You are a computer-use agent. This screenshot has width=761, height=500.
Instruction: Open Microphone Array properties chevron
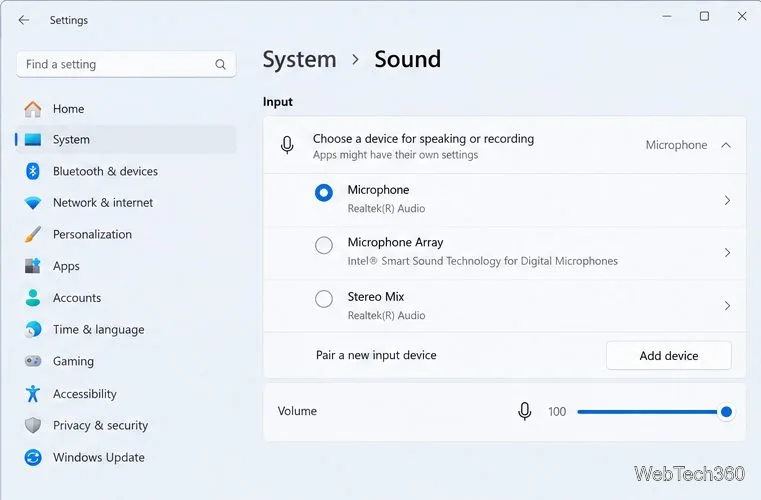pyautogui.click(x=727, y=252)
